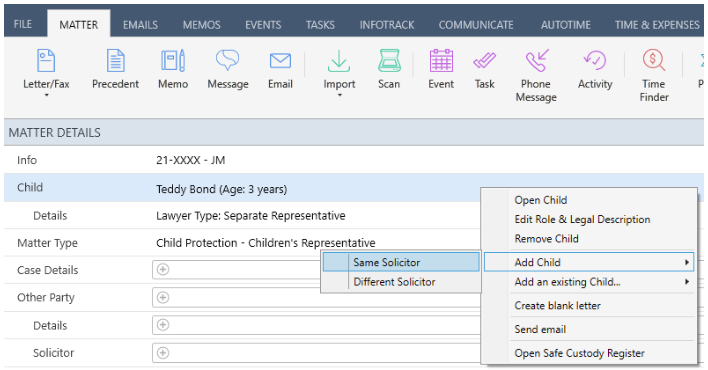Image resolution: width=708 pixels, height=370 pixels.
Task: Select Same Solicitor option
Action: [x=401, y=262]
